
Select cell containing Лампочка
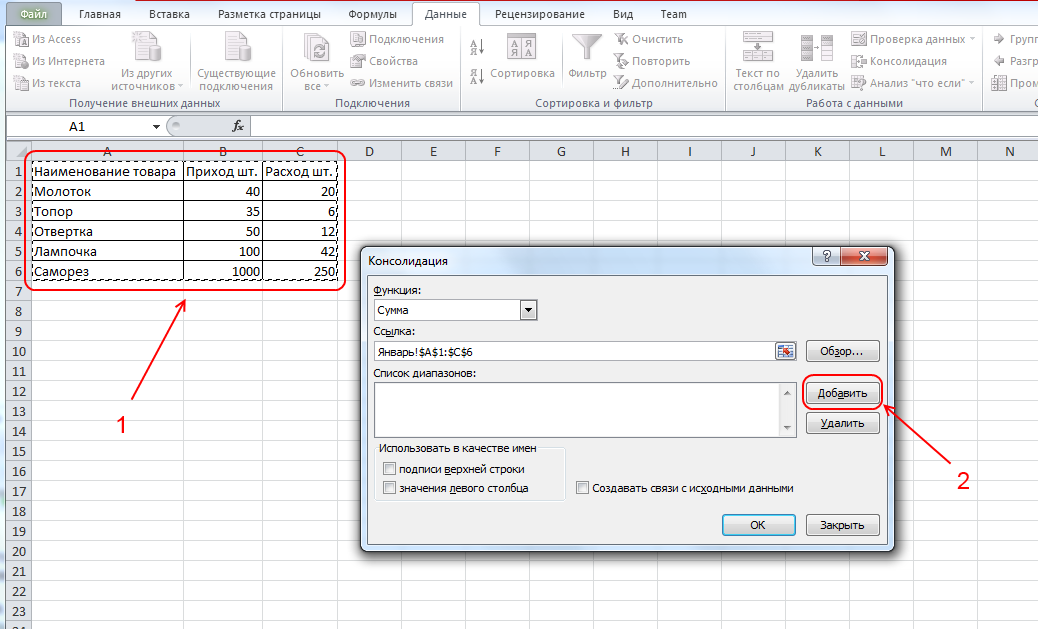pyautogui.click(x=107, y=252)
